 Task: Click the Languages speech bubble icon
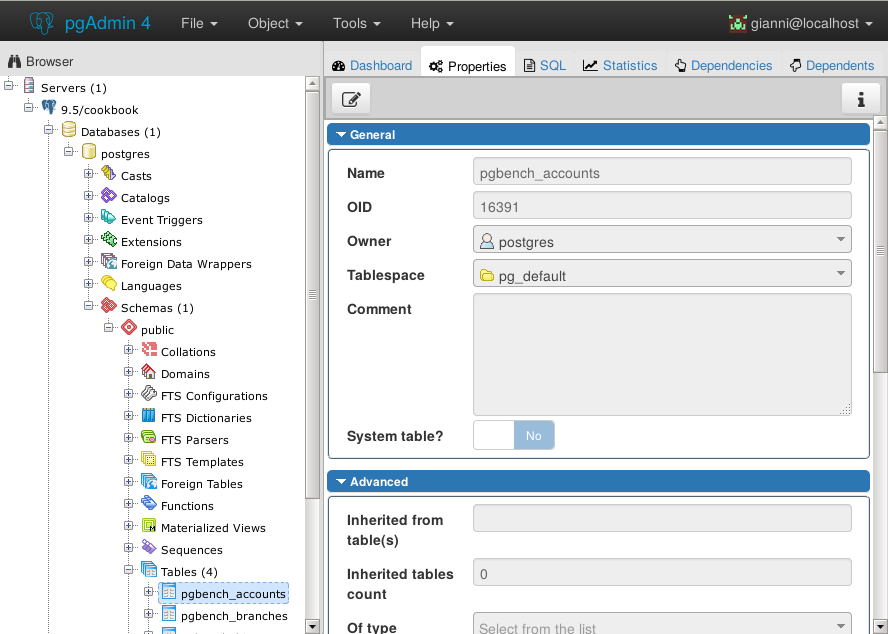click(109, 284)
